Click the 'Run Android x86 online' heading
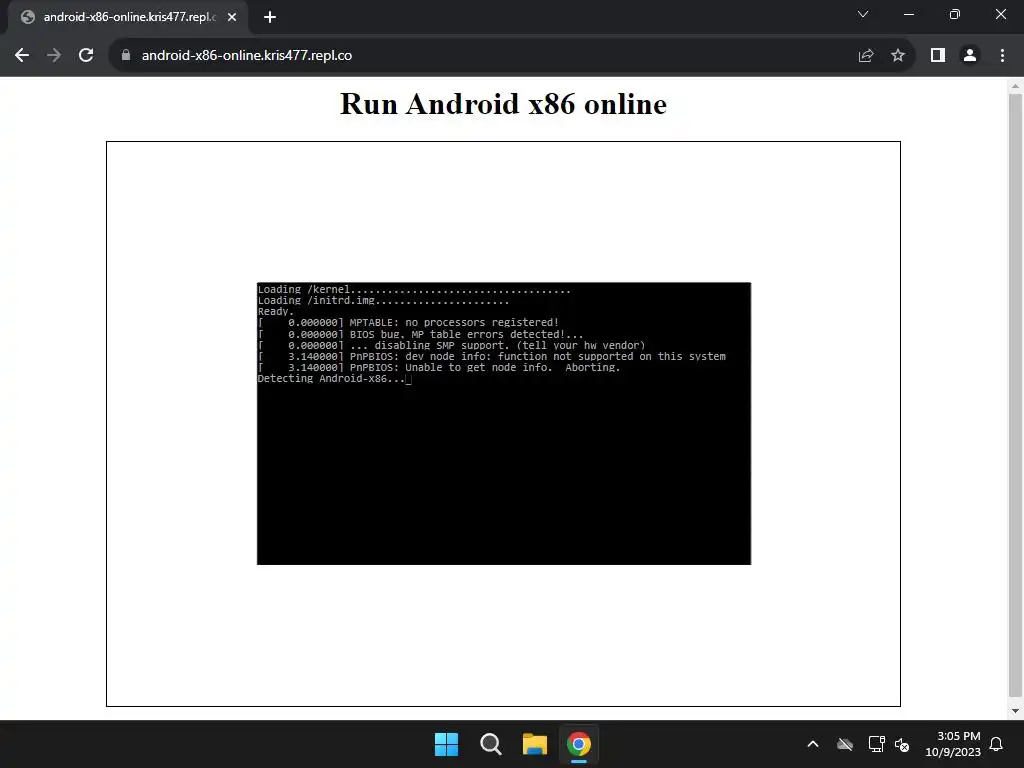The height and width of the screenshot is (768, 1024). pyautogui.click(x=504, y=104)
